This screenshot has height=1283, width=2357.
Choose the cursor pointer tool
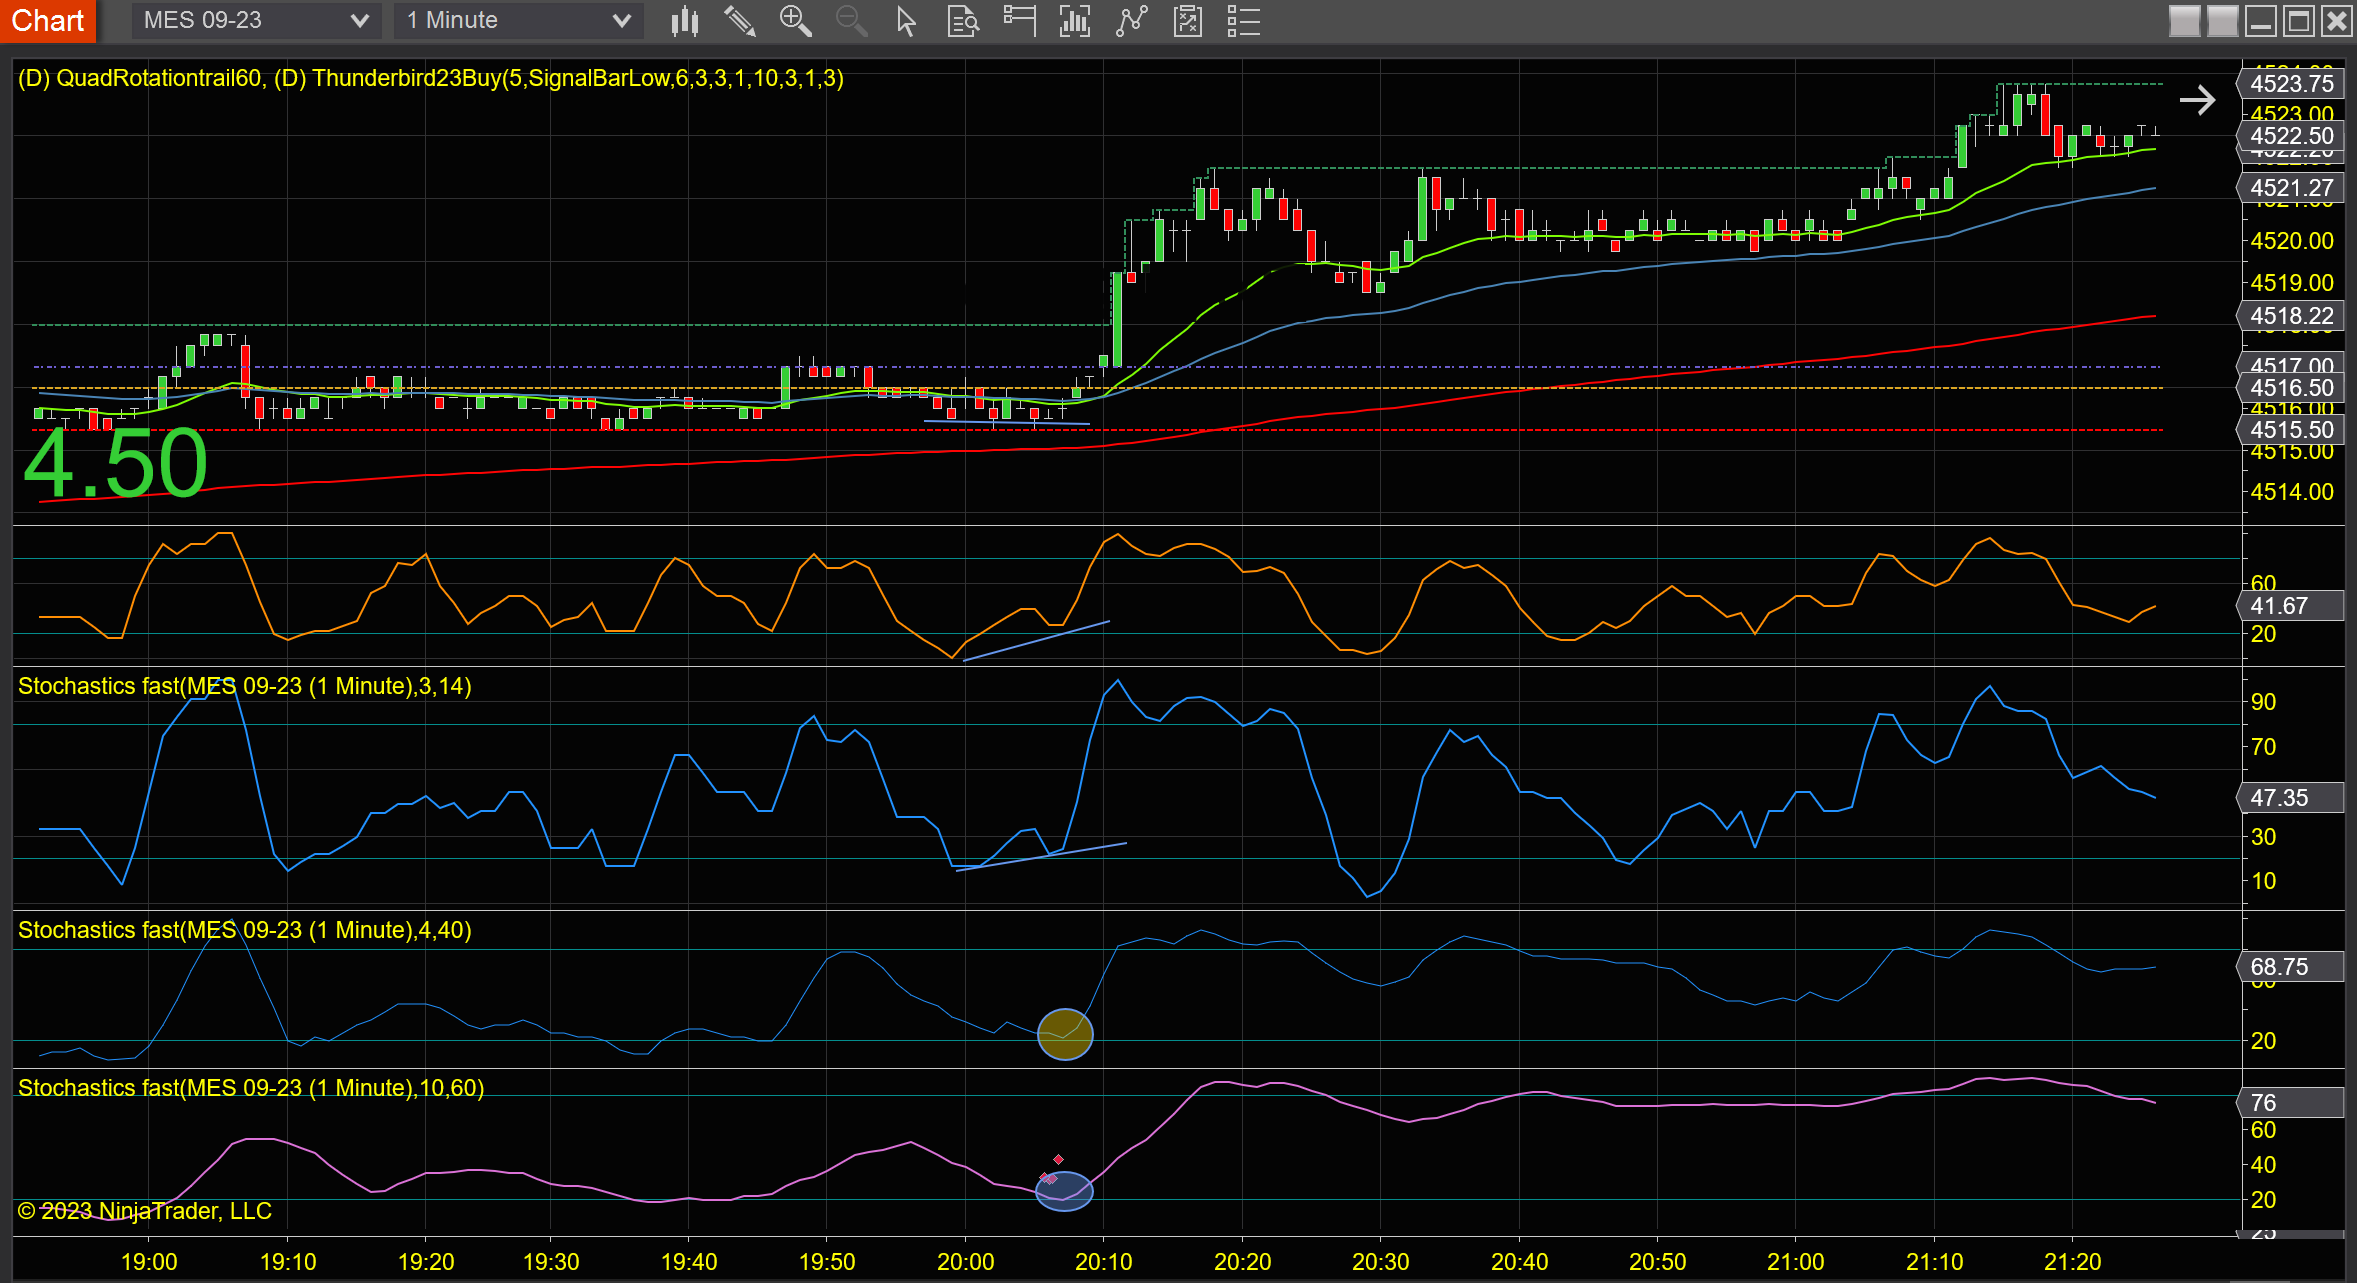[x=906, y=21]
